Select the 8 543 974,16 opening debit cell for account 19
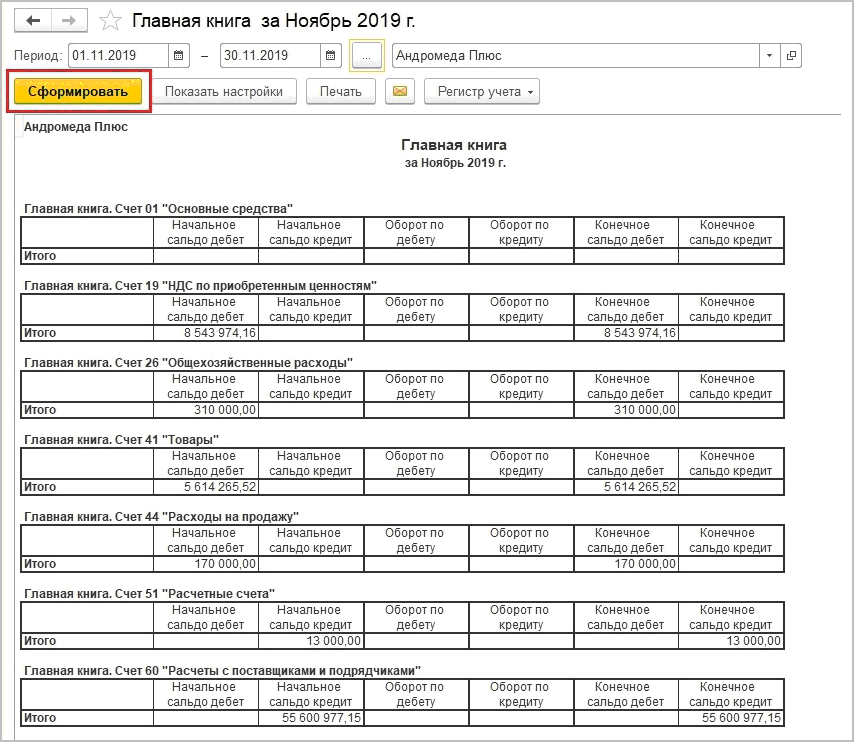Viewport: 854px width, 742px height. click(x=206, y=333)
